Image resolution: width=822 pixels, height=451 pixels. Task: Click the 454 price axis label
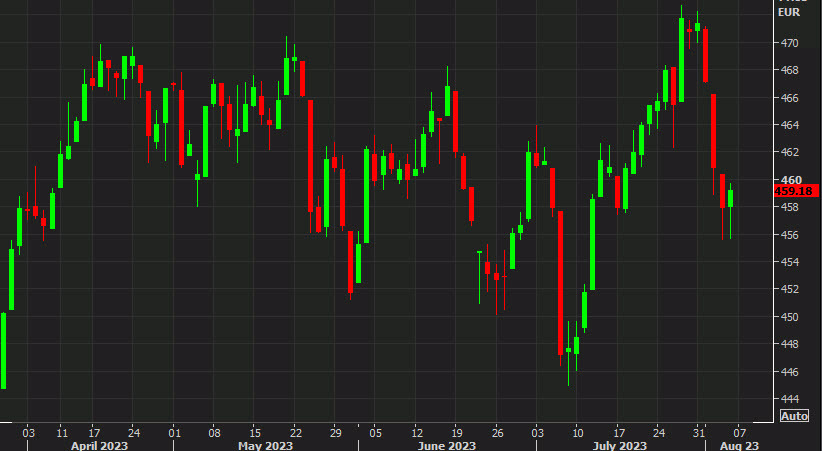[788, 262]
